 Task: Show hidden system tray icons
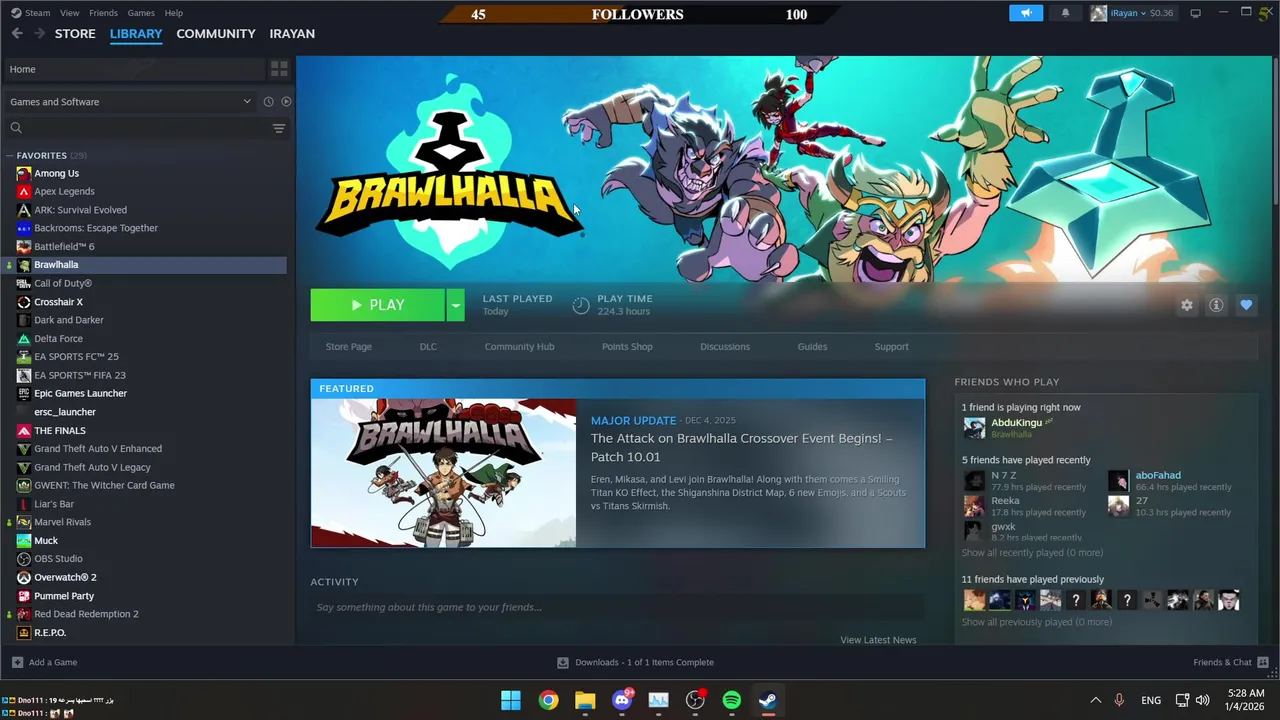tap(1095, 700)
